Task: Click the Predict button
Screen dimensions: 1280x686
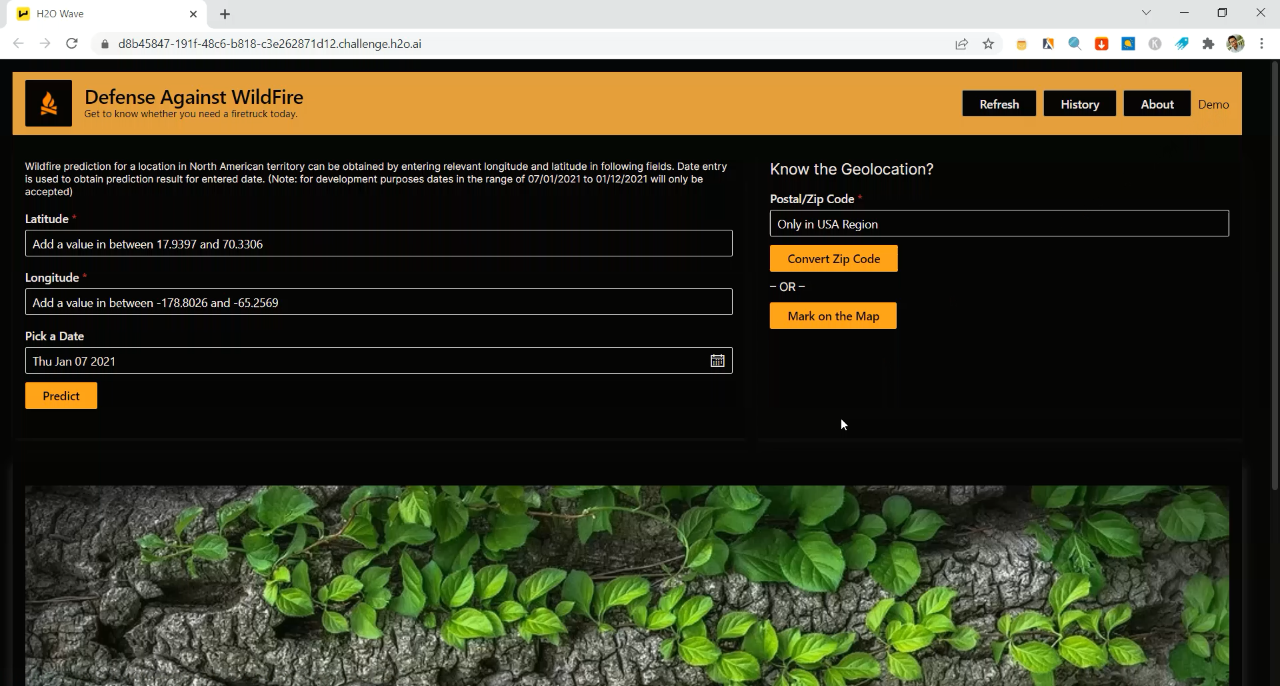Action: 61,396
